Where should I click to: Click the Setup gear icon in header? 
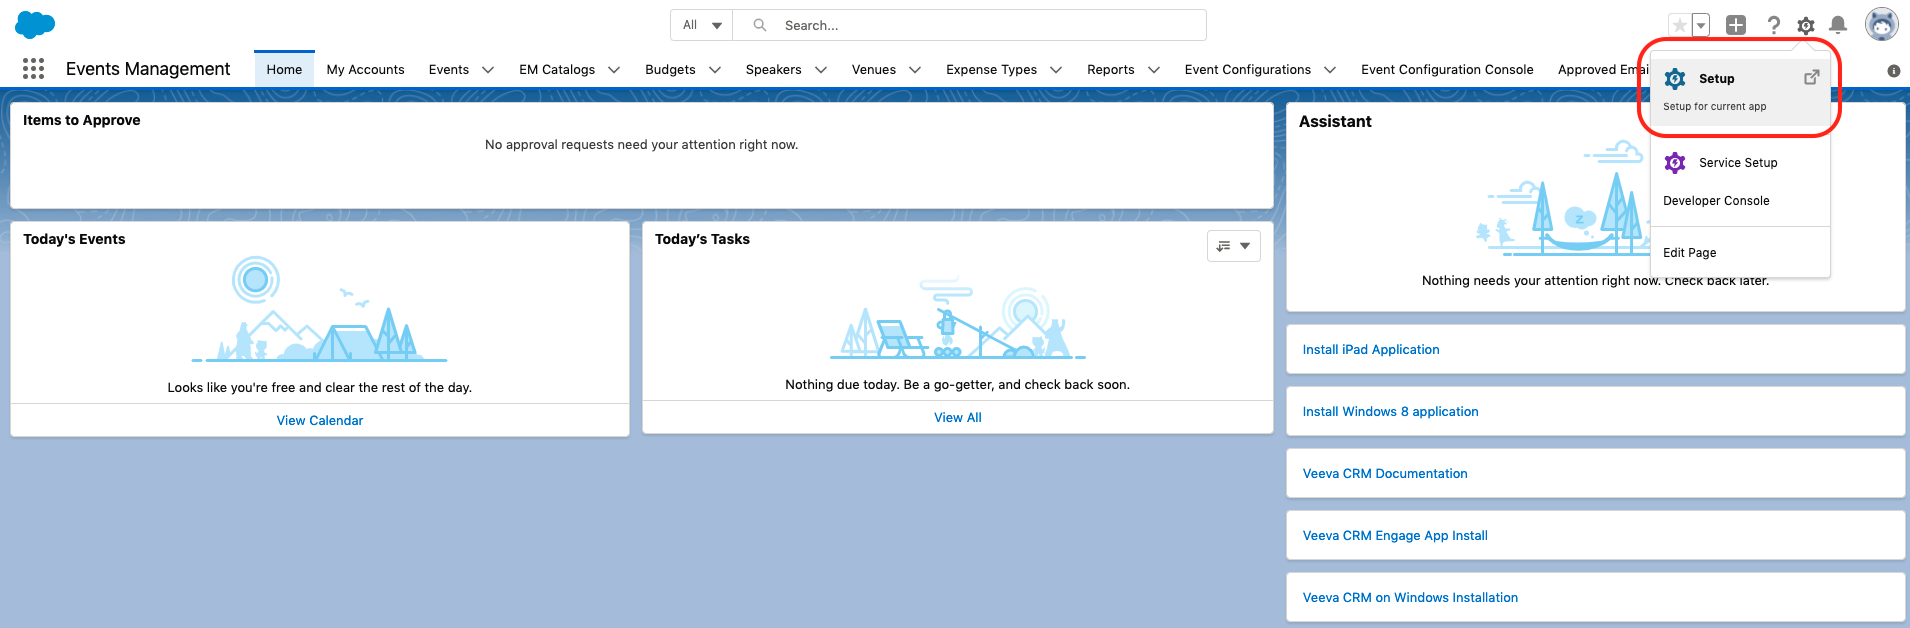tap(1806, 25)
